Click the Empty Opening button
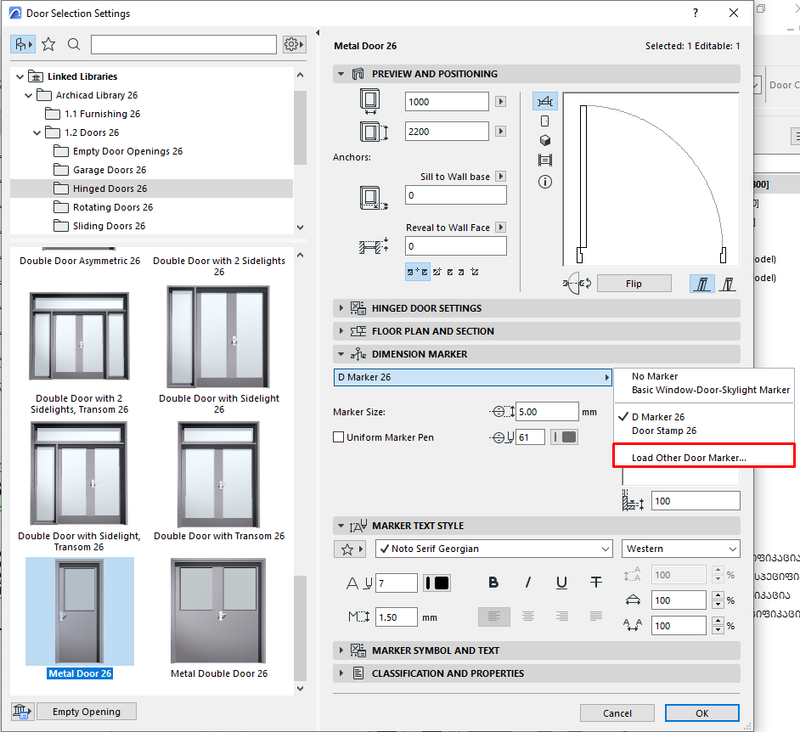 click(86, 711)
